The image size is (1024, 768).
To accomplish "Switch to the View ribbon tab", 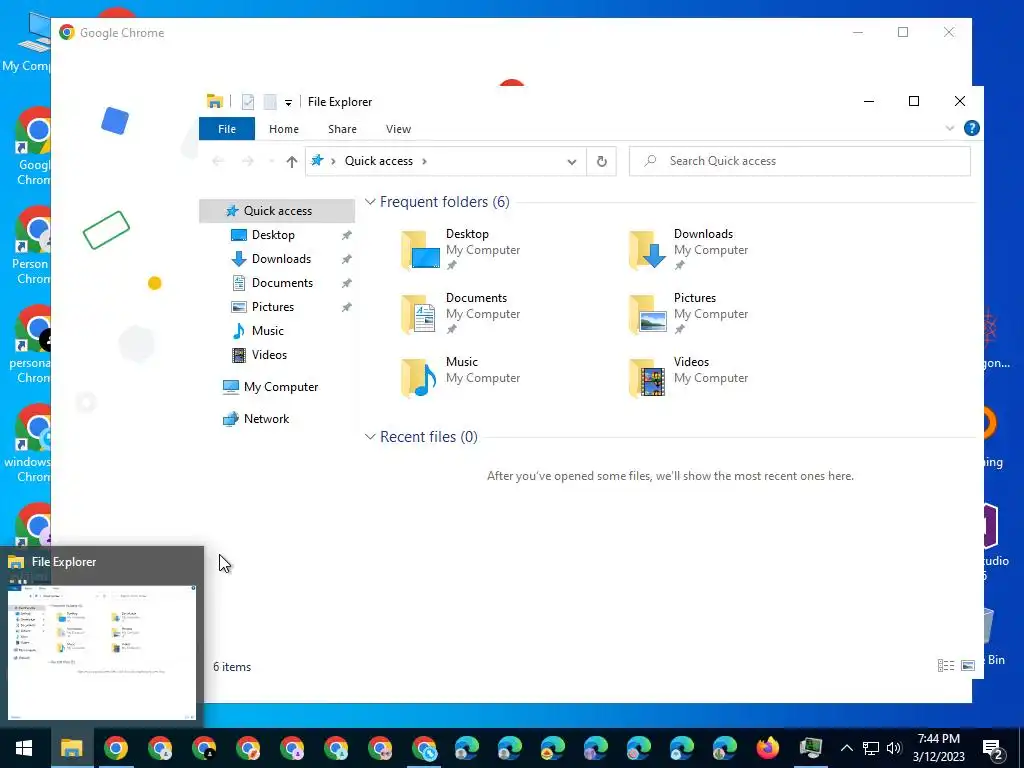I will pos(398,129).
